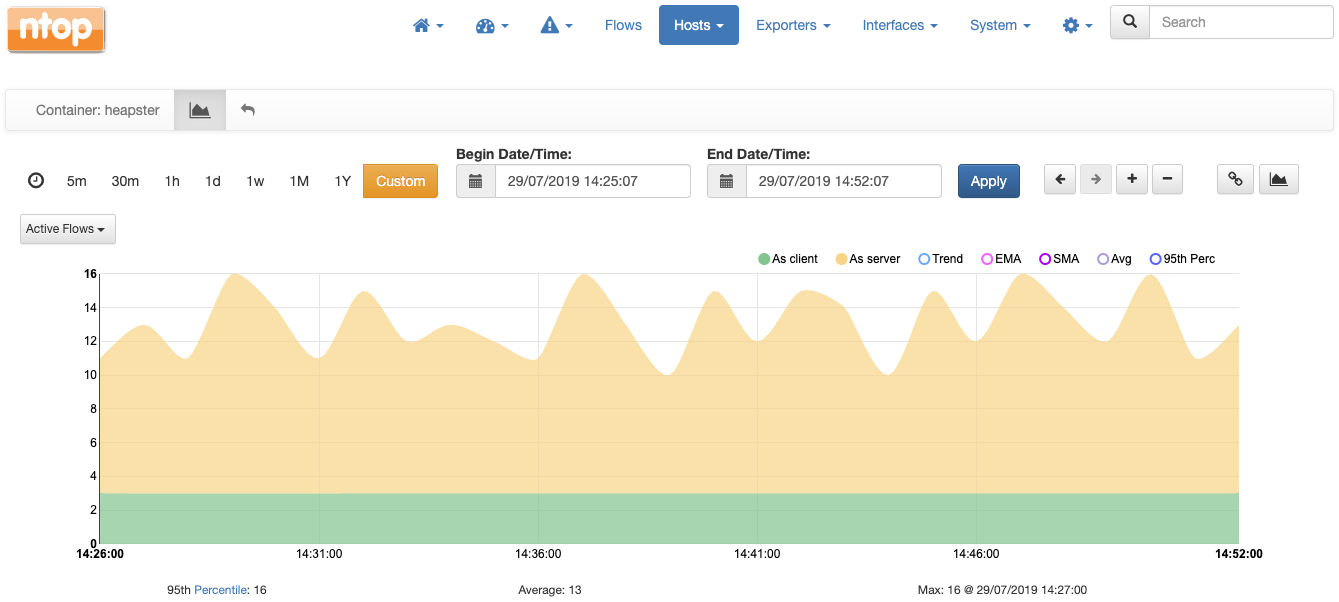Click the Begin Date/Time input field
Image resolution: width=1339 pixels, height=602 pixels.
[593, 181]
